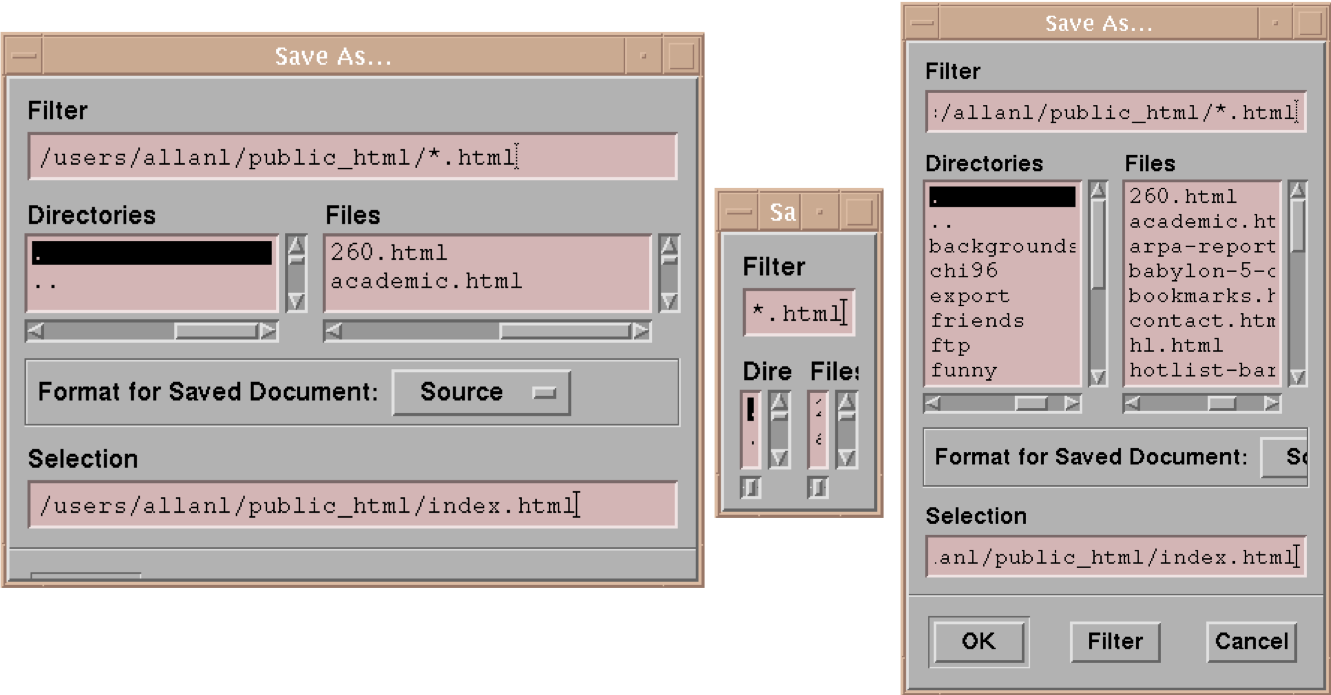1331x695 pixels.
Task: Select bookmarks file
Action: pyautogui.click(x=1202, y=296)
